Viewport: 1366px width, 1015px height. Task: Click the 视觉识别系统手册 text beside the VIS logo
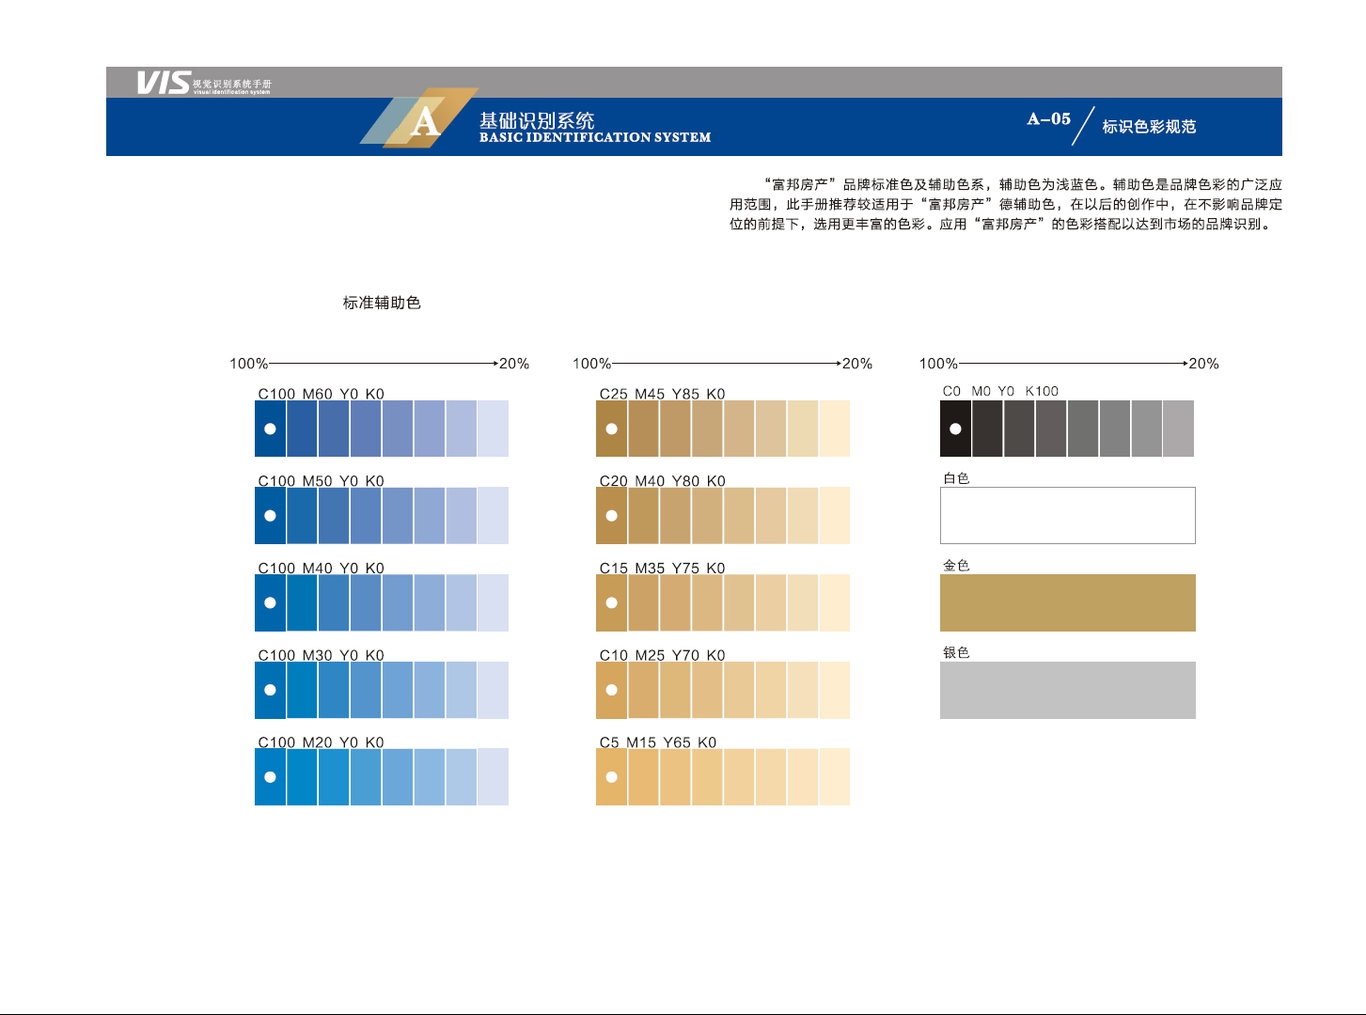click(x=232, y=84)
